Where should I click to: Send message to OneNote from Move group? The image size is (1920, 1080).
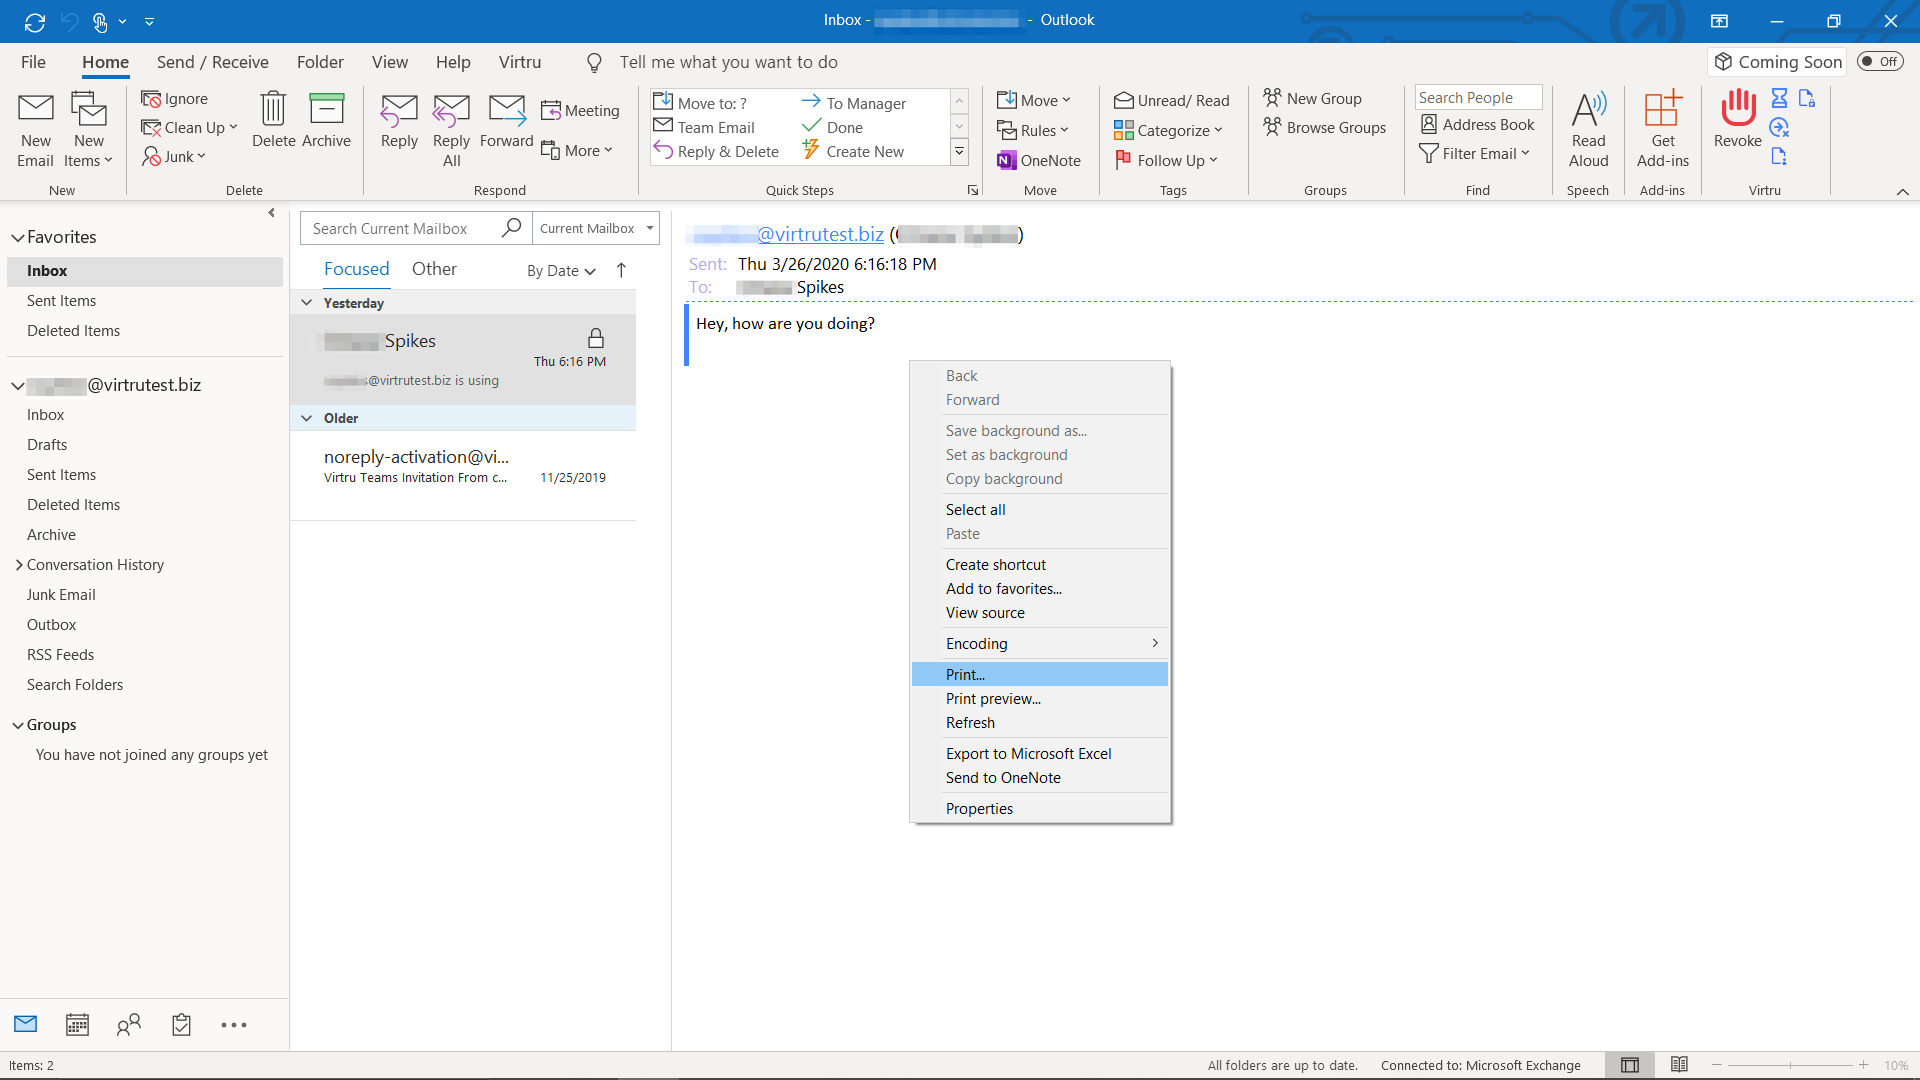coord(1039,160)
